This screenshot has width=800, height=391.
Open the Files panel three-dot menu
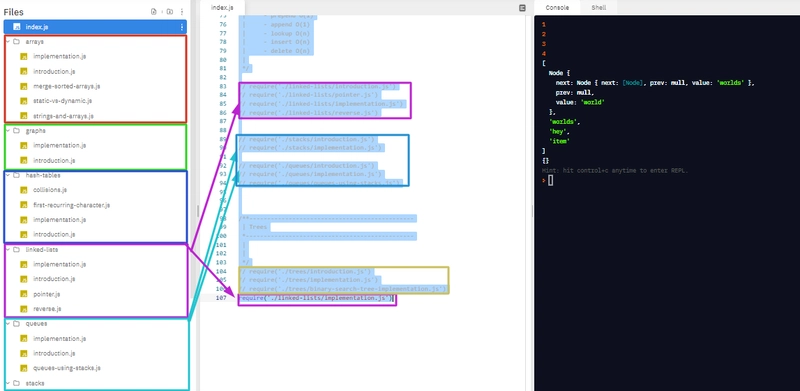click(x=182, y=12)
